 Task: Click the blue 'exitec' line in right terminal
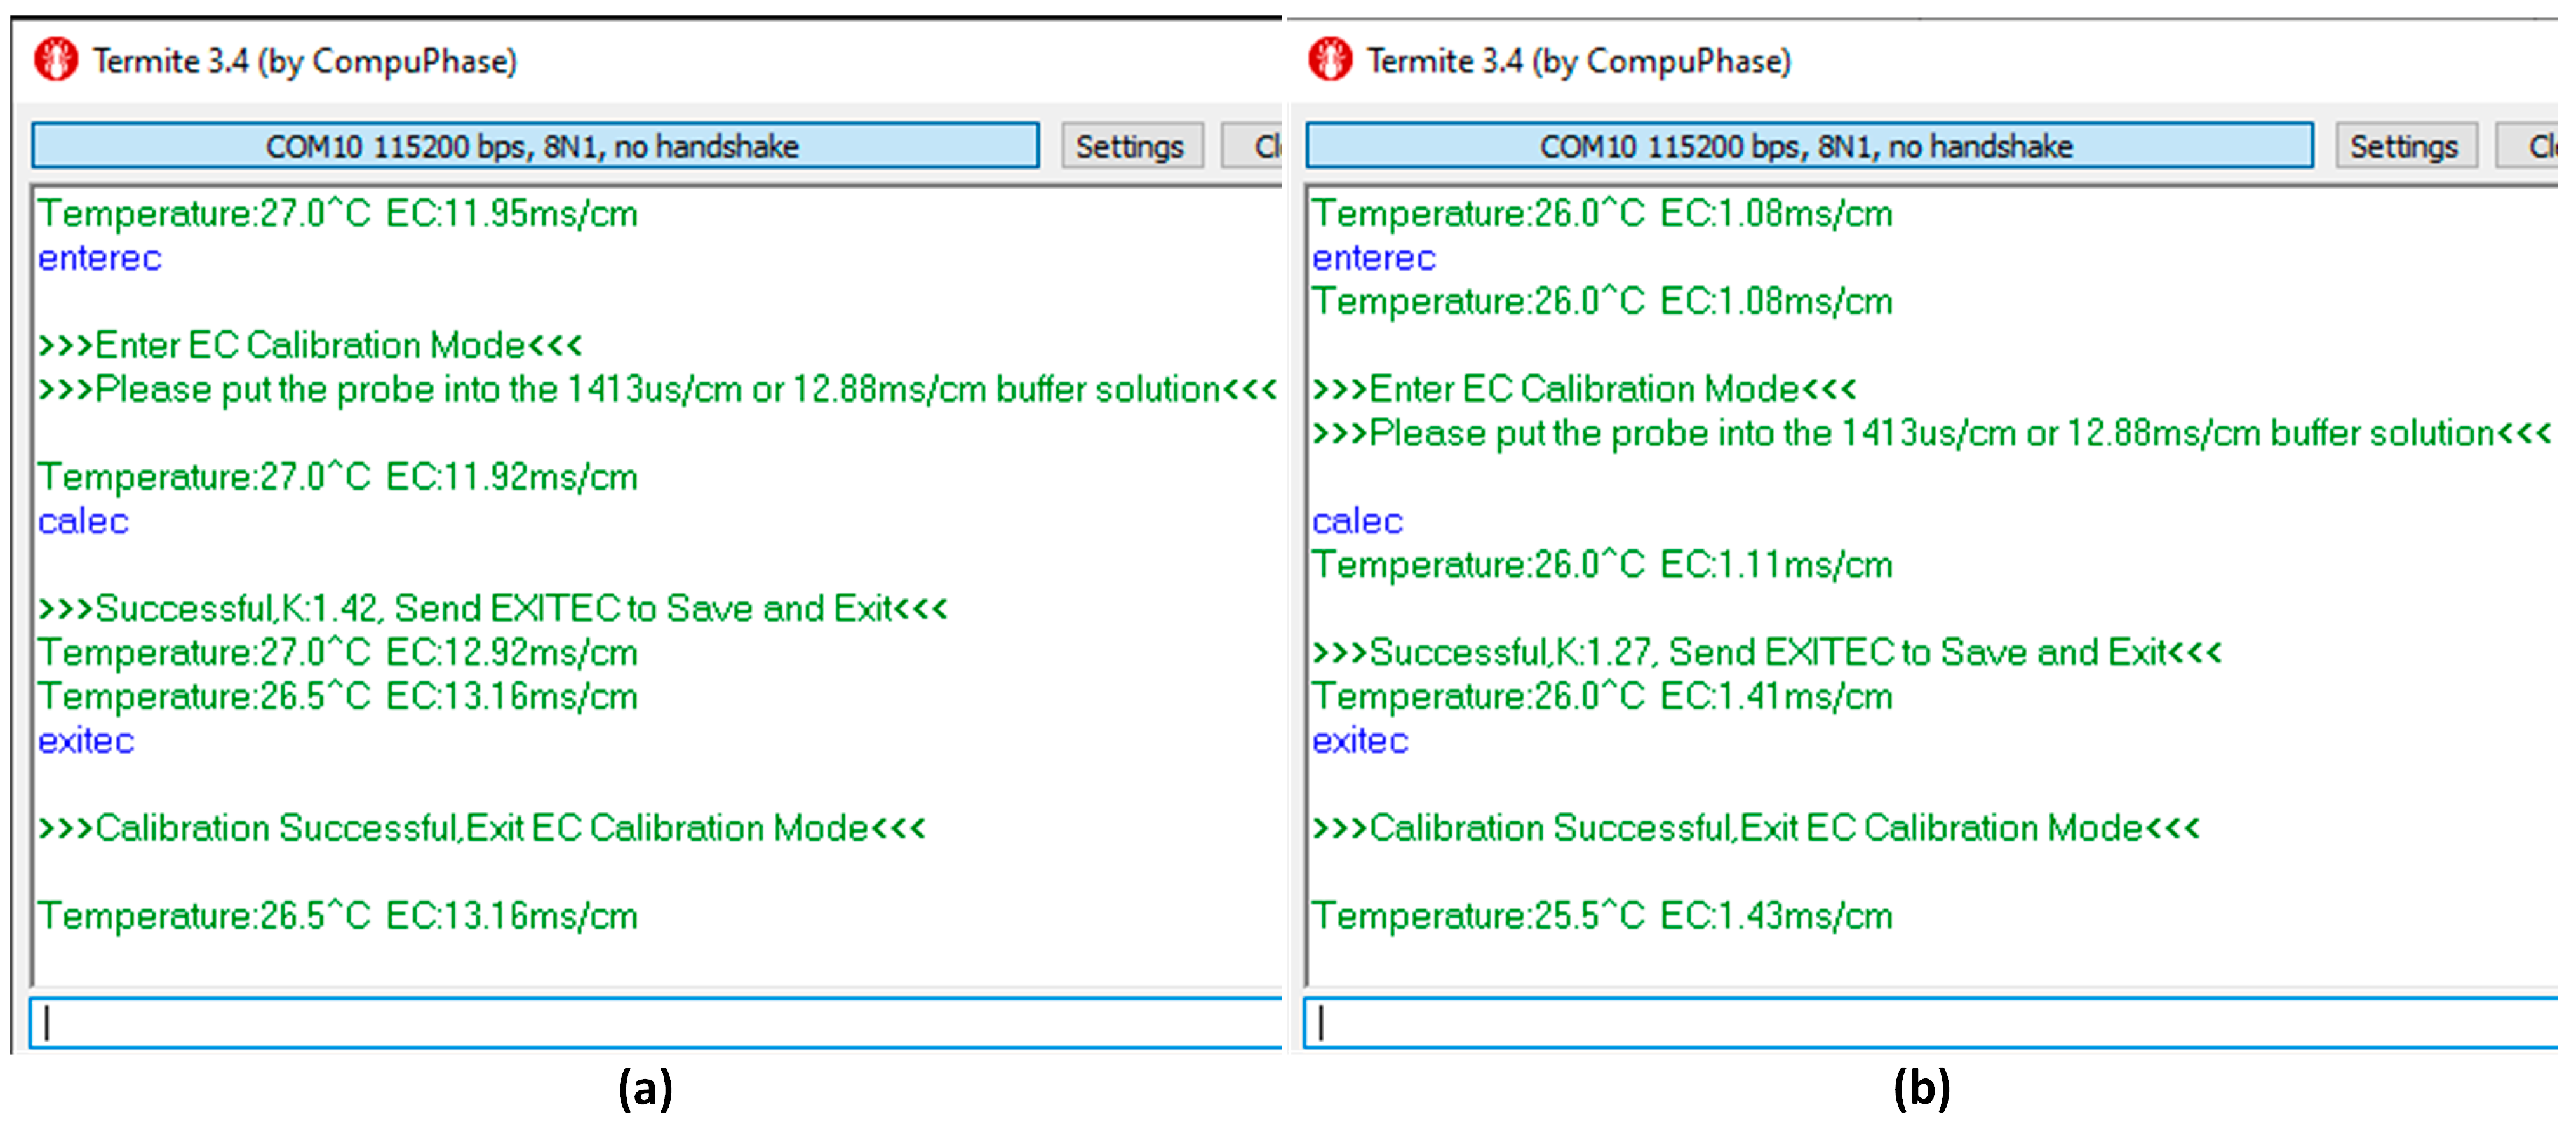click(x=1360, y=741)
